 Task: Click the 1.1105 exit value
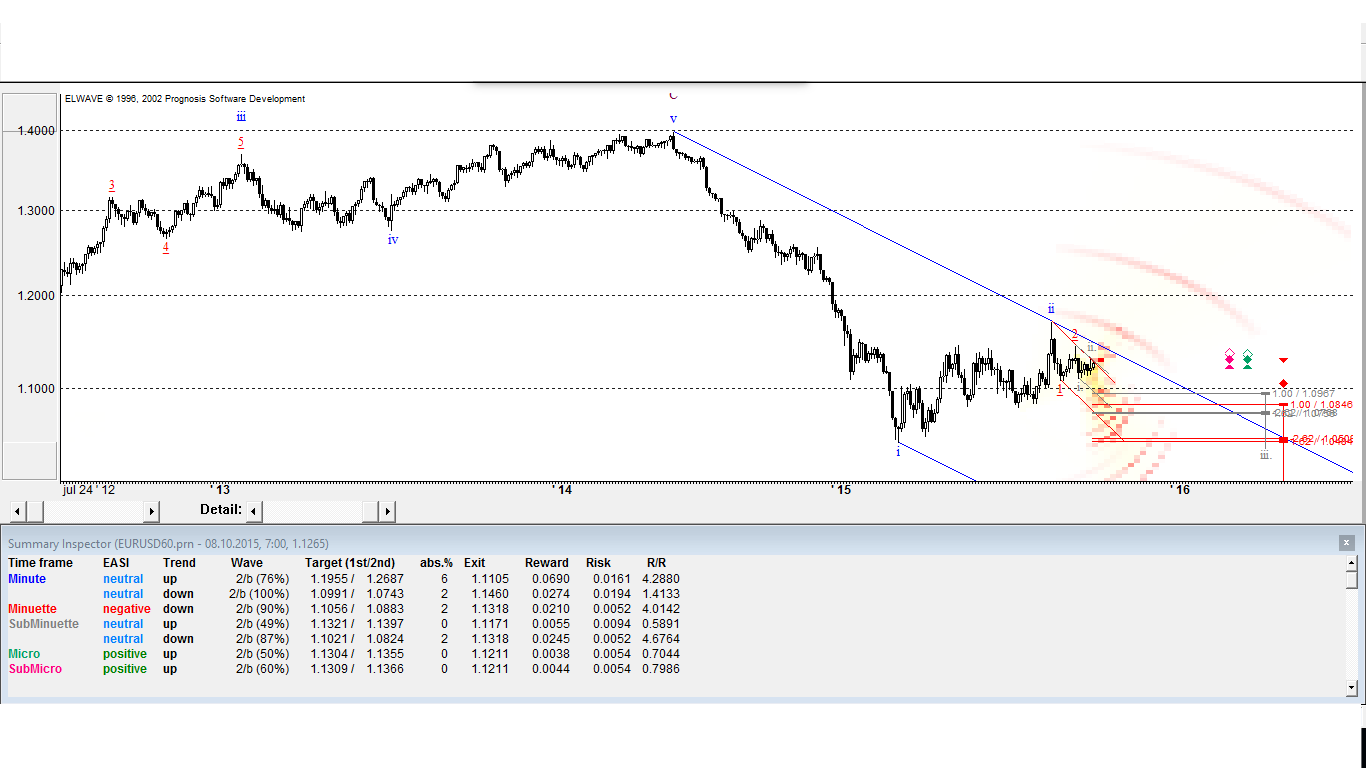pos(490,579)
